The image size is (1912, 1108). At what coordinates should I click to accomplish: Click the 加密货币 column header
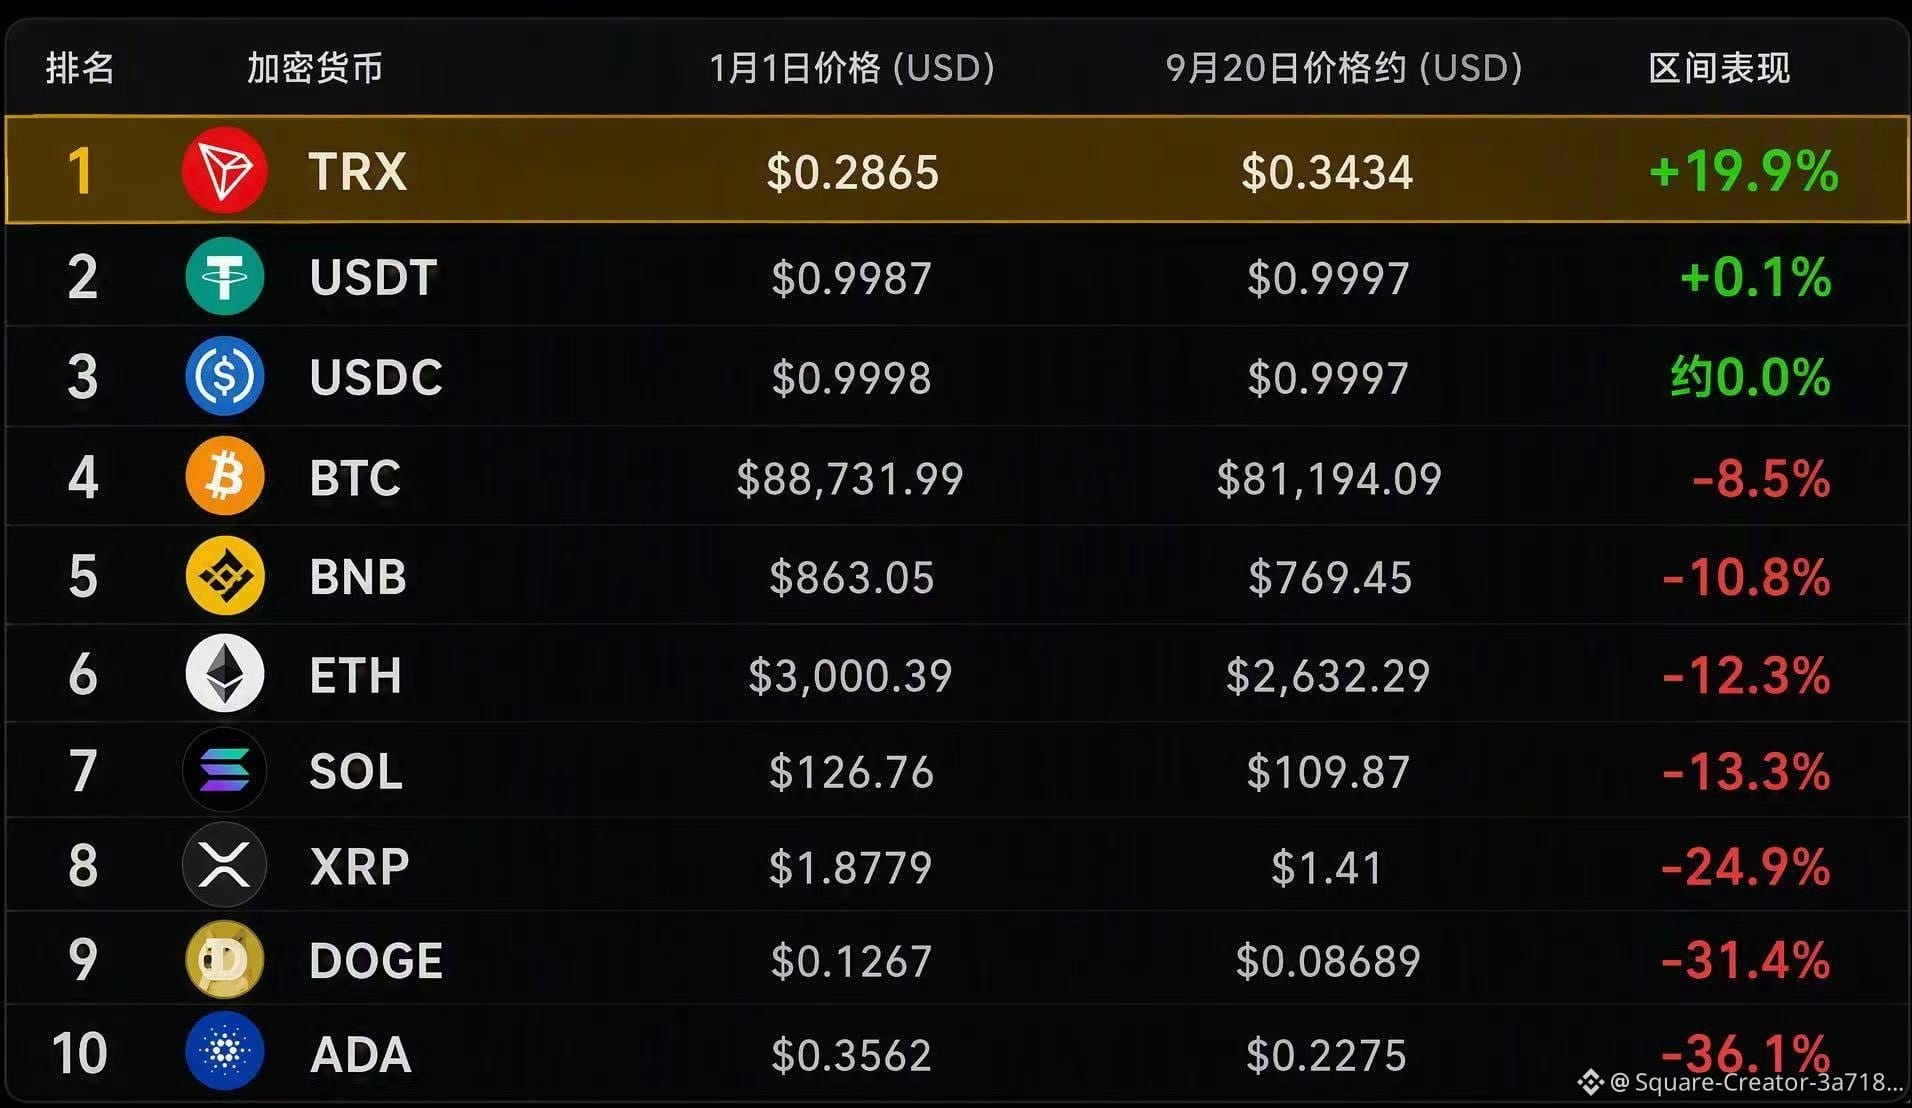point(315,68)
